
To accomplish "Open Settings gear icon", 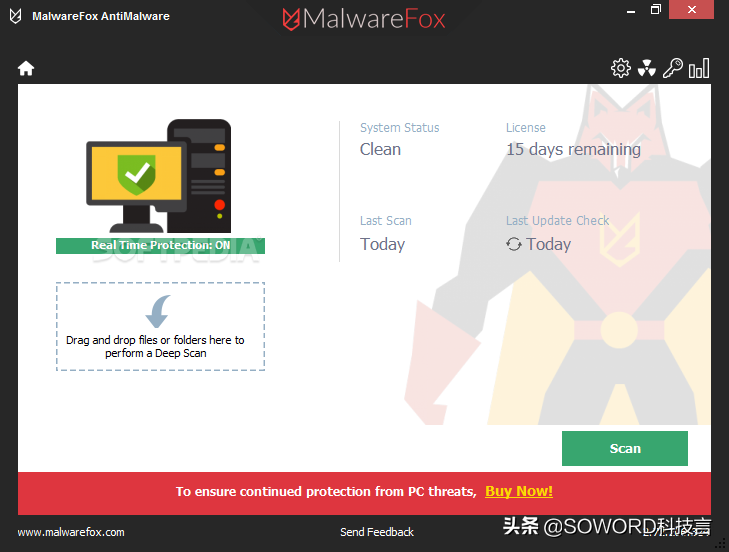I will [x=621, y=68].
